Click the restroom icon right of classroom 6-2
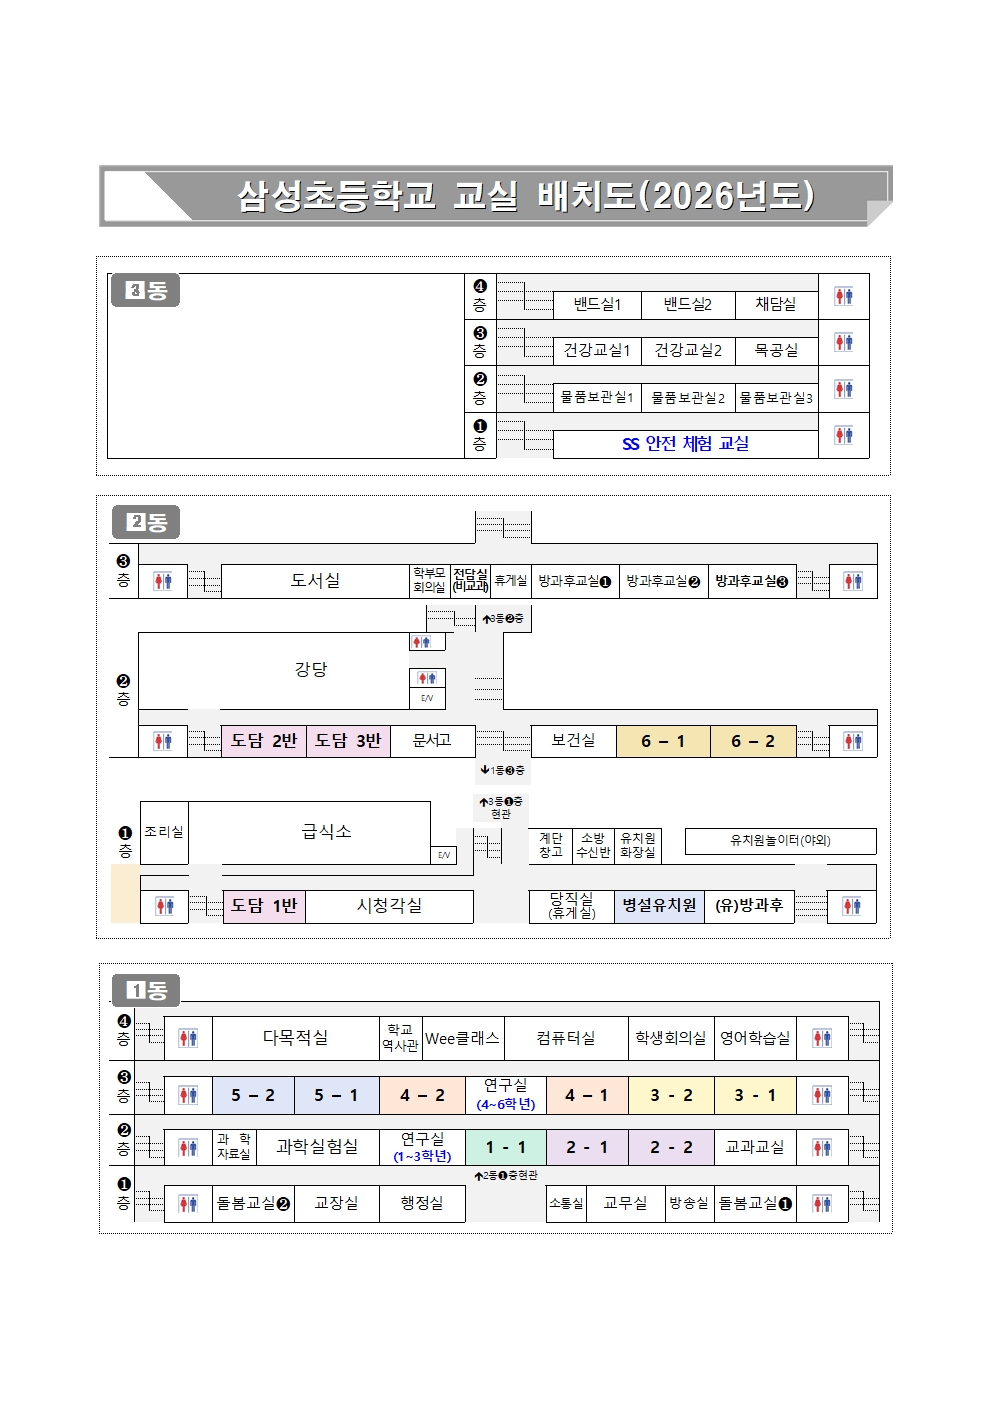The image size is (992, 1403). 852,741
